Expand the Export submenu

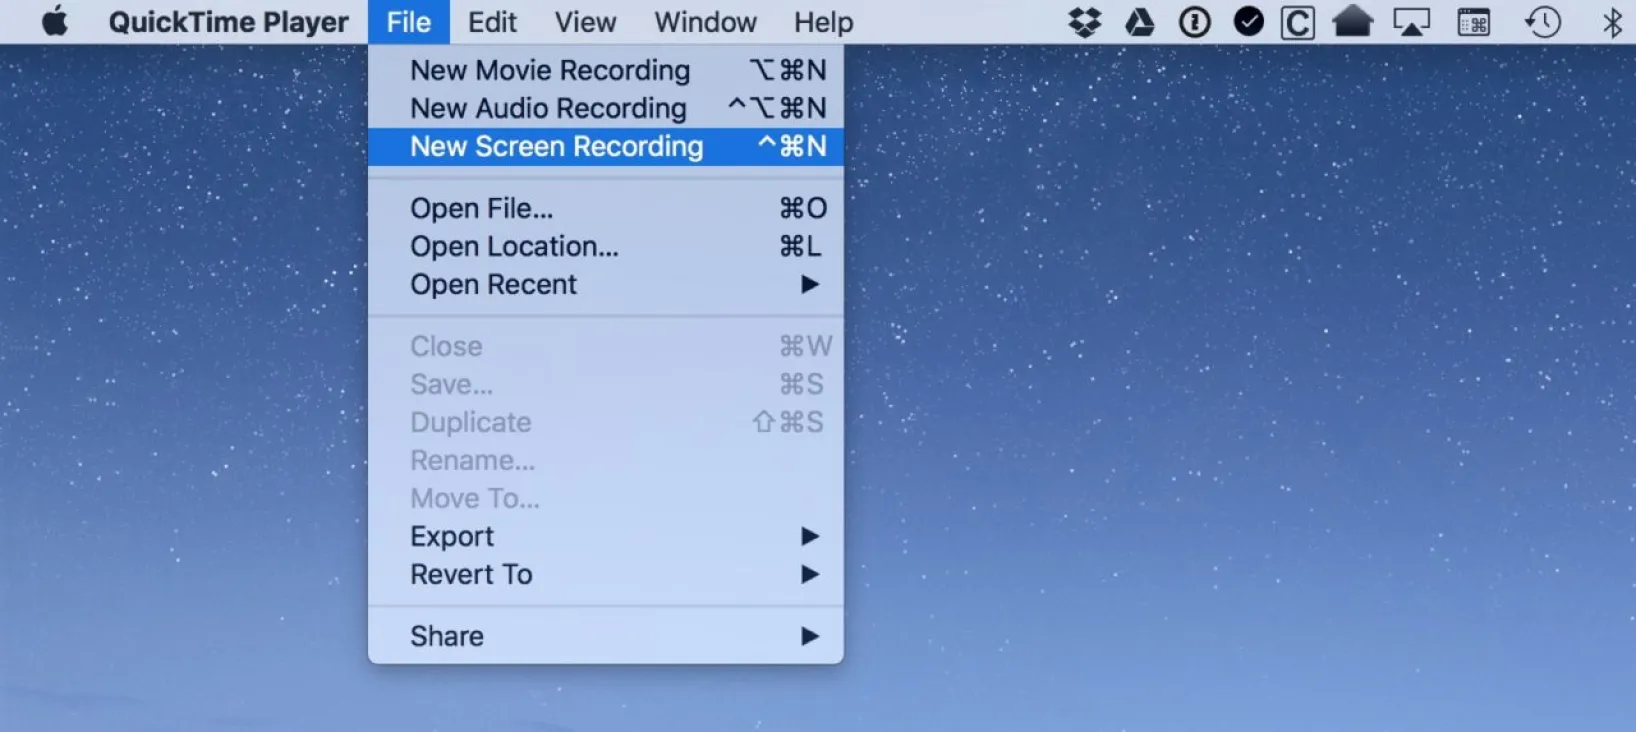coord(605,536)
